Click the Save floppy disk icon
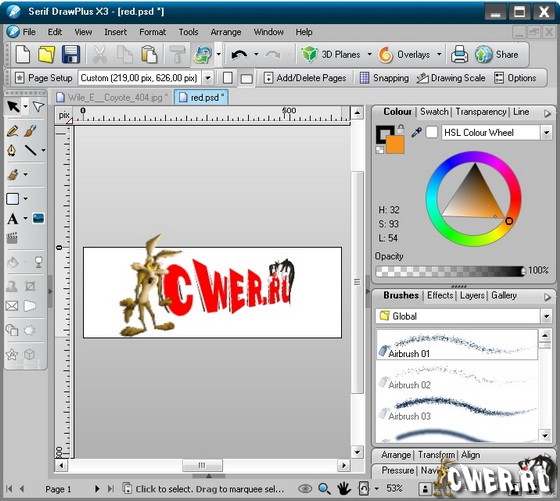 (71, 55)
